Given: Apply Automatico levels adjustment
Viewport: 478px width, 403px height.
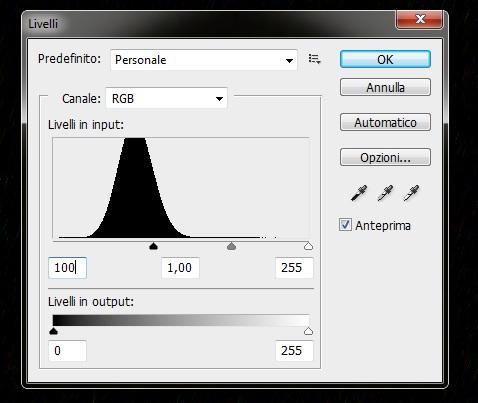Looking at the screenshot, I should click(385, 122).
